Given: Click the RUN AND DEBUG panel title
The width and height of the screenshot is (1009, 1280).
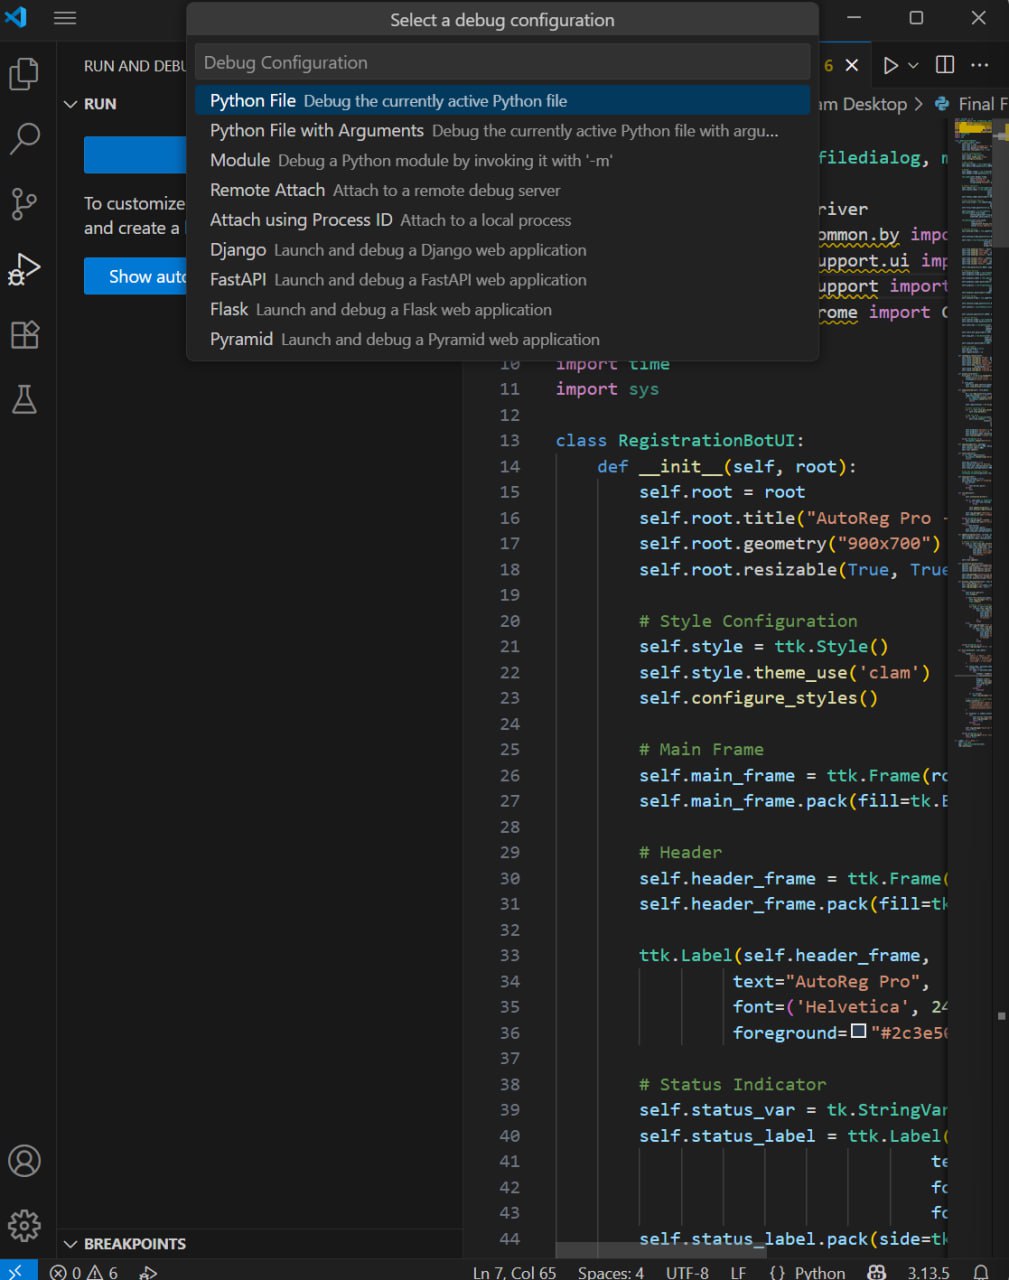Looking at the screenshot, I should [135, 66].
